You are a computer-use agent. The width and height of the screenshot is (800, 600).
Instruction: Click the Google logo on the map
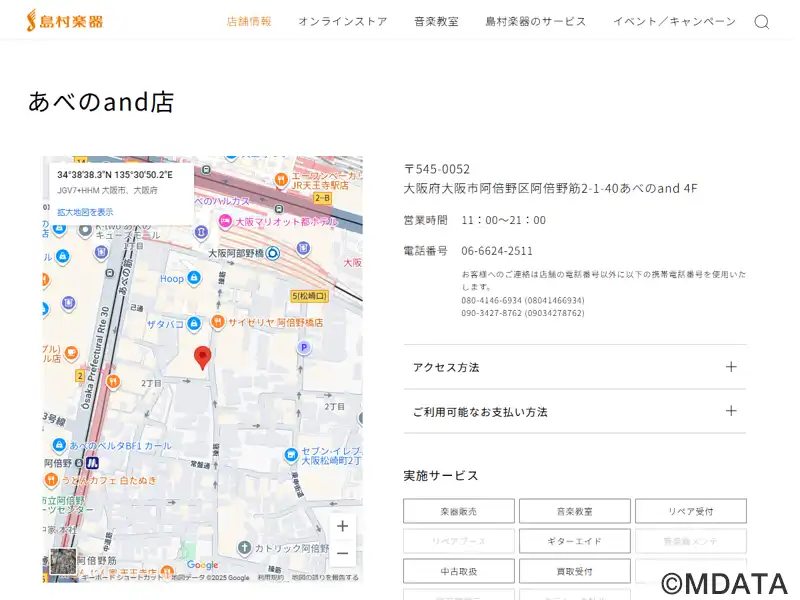(203, 565)
